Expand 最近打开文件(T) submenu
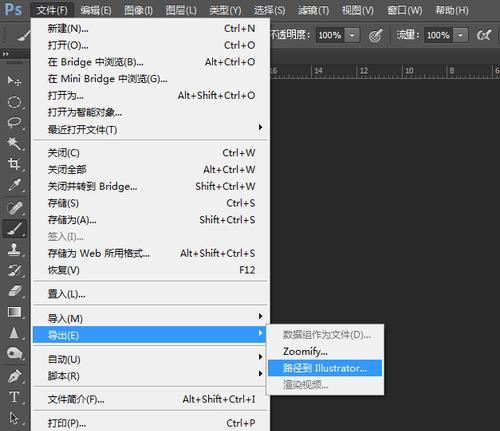500x431 pixels. (x=150, y=129)
